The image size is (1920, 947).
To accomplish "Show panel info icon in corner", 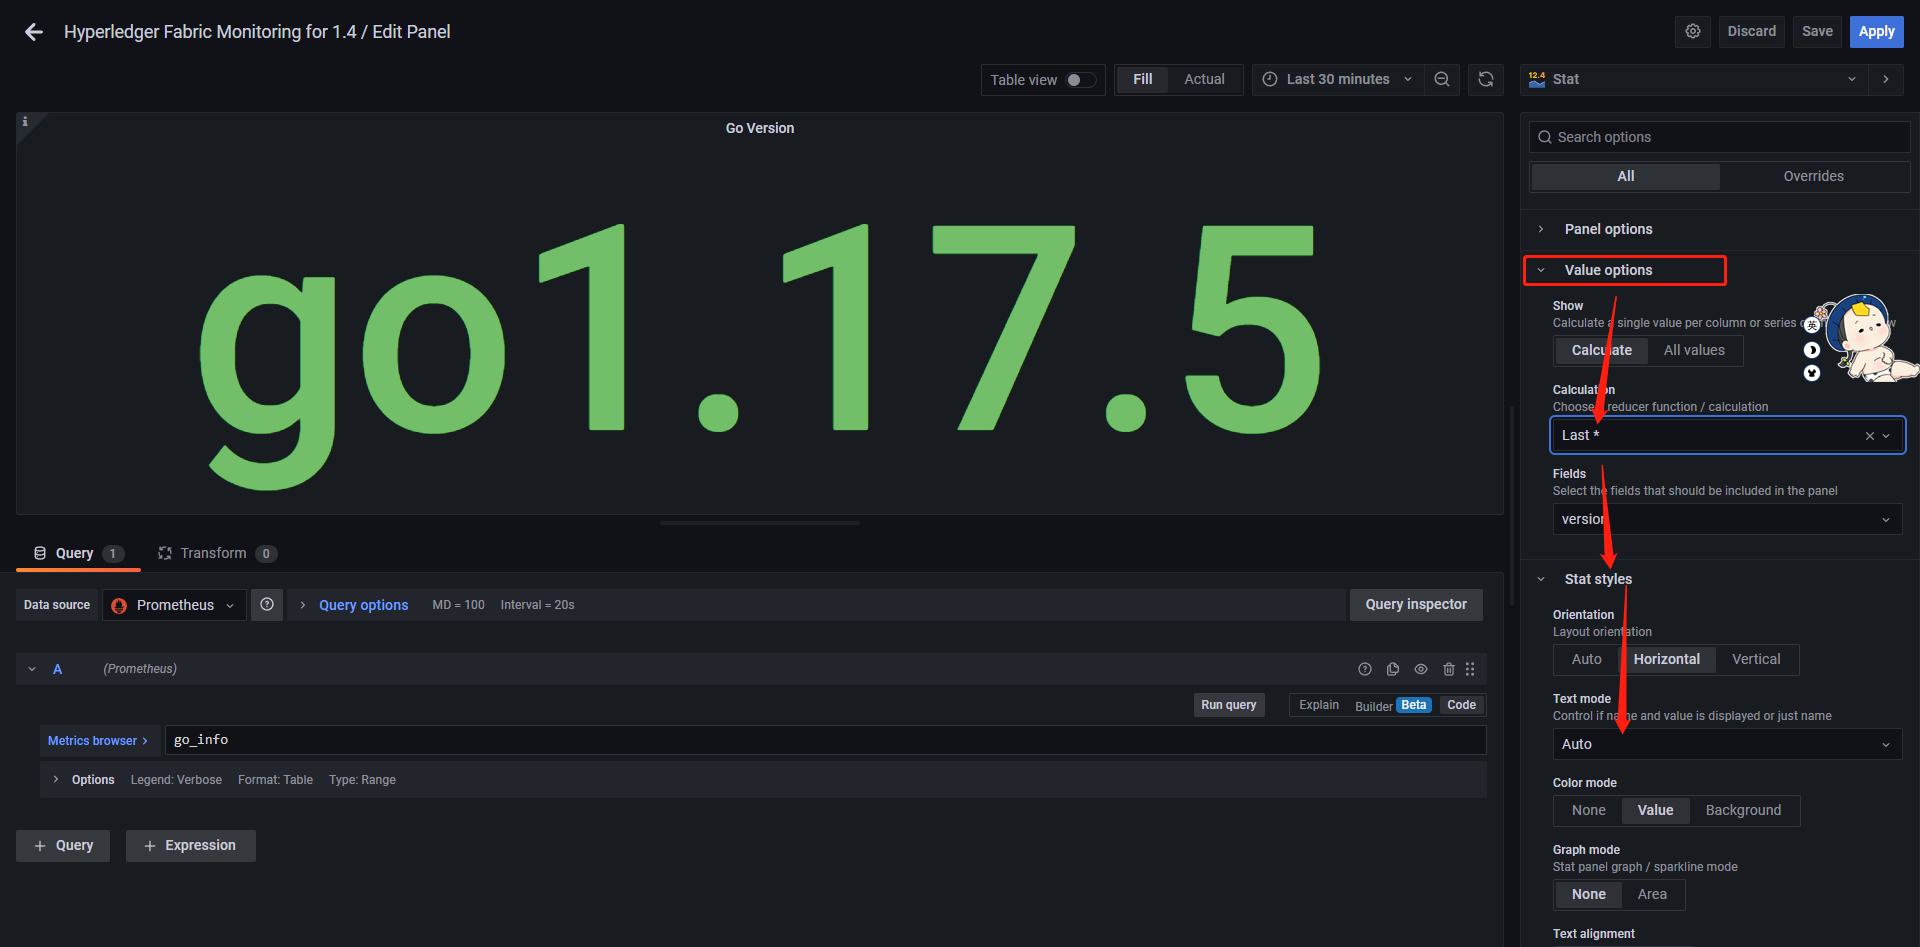I will (25, 122).
